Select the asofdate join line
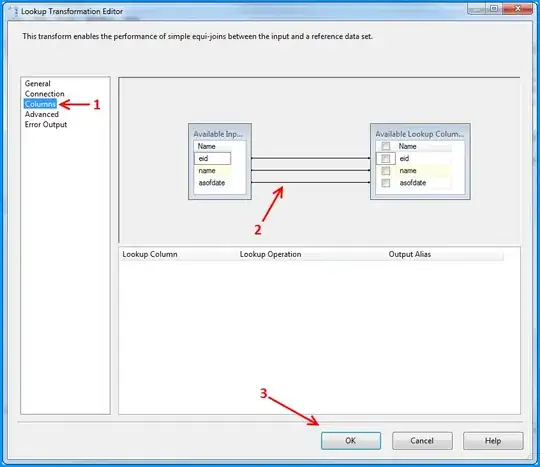The width and height of the screenshot is (540, 467). coord(311,183)
